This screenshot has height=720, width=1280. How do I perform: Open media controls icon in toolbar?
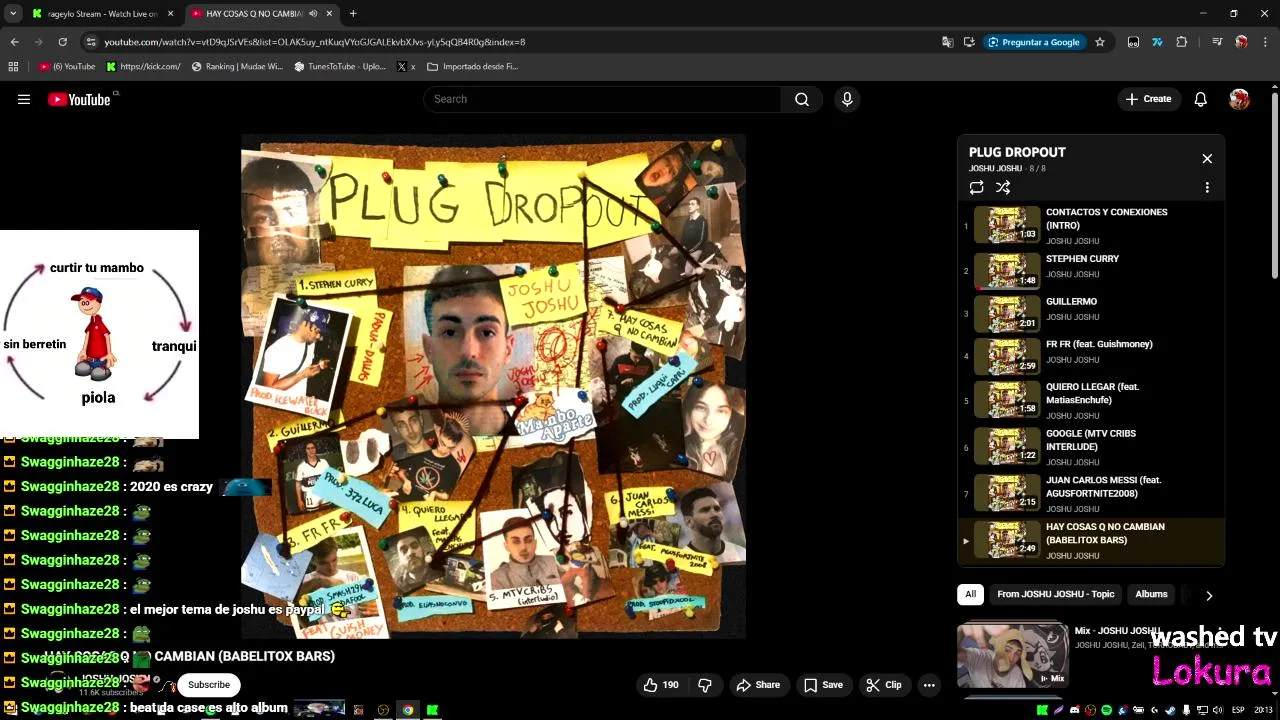click(x=1217, y=42)
